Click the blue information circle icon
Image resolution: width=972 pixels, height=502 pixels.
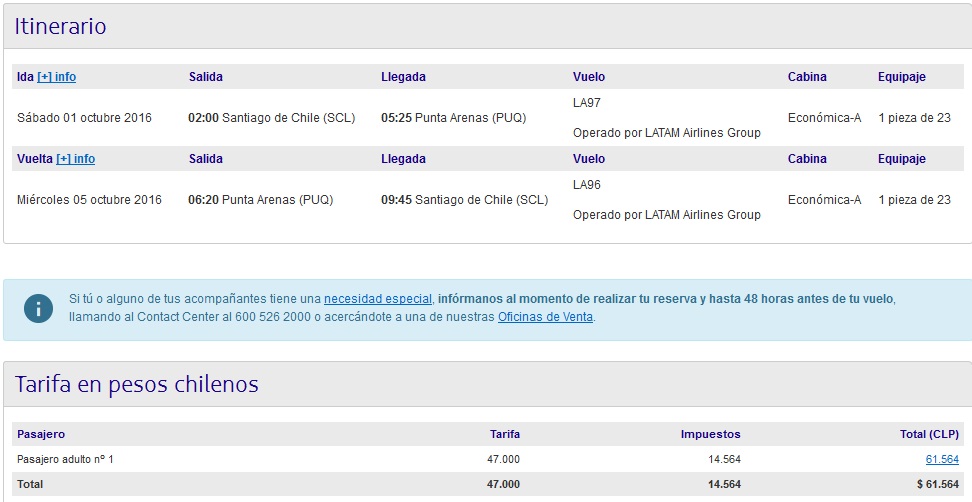point(38,308)
